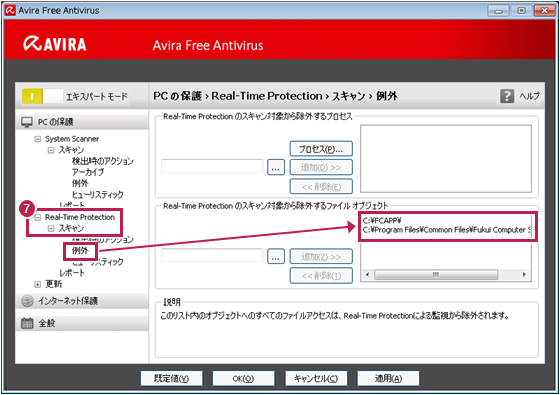Minimize the Avira Free Antivirus window

click(x=498, y=11)
